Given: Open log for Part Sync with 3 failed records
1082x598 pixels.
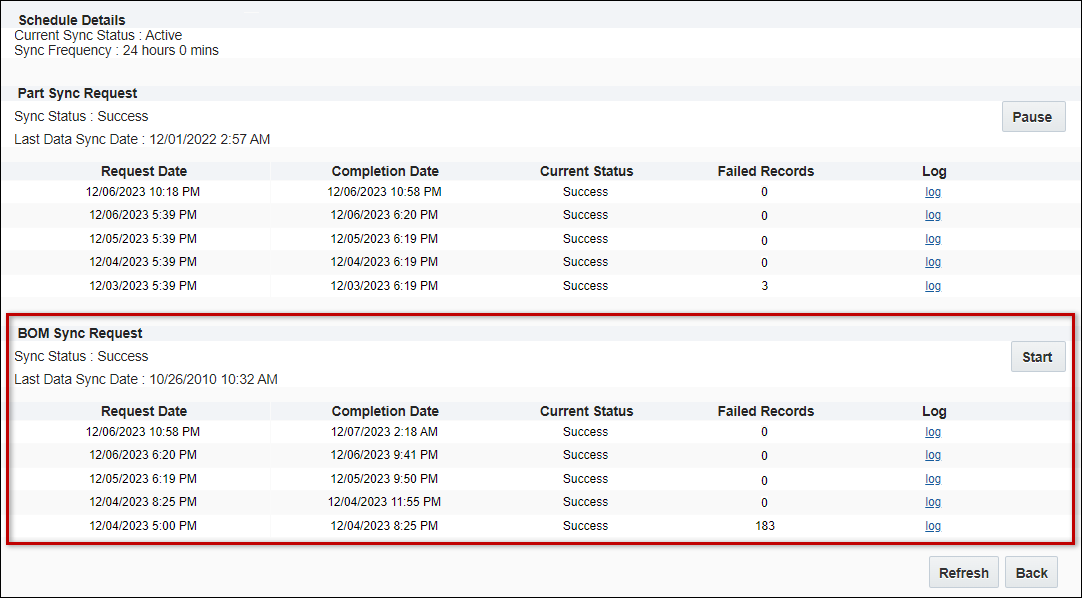Looking at the screenshot, I should coord(933,286).
